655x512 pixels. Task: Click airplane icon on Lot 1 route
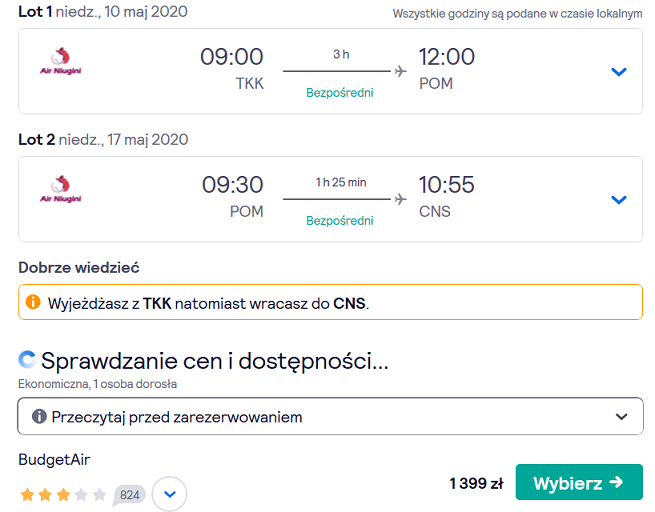click(400, 71)
